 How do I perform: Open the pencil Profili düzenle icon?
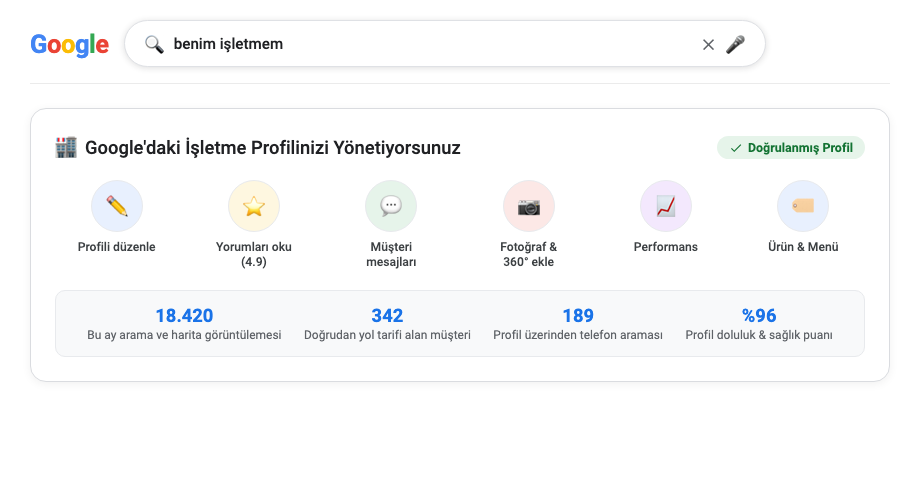click(x=117, y=206)
